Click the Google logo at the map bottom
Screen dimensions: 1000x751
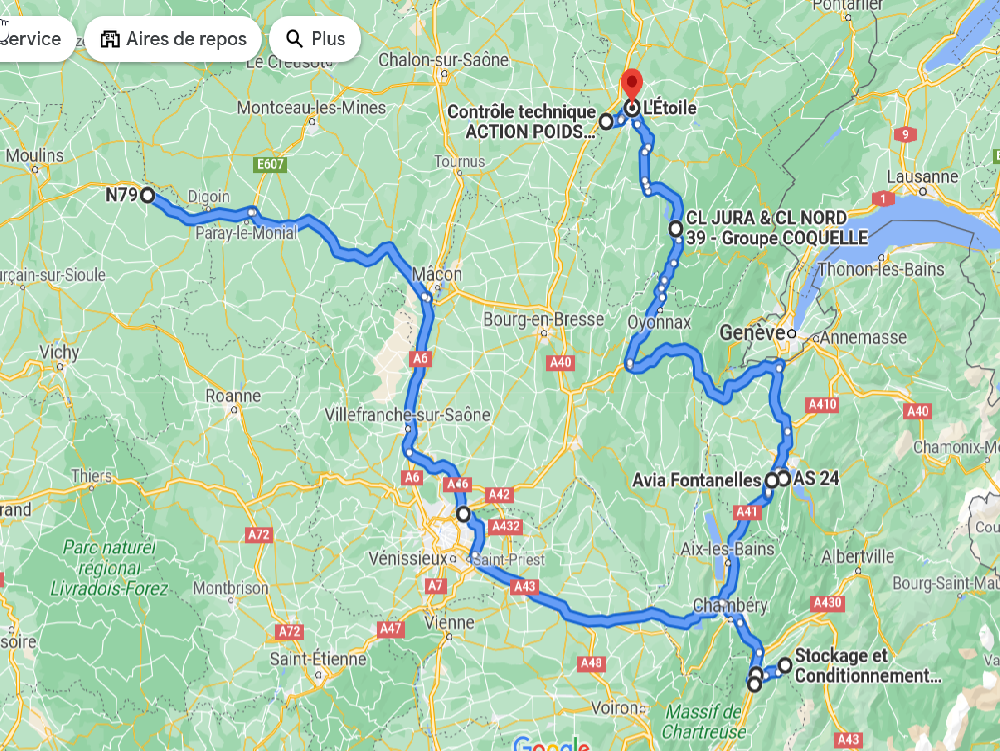tap(551, 743)
